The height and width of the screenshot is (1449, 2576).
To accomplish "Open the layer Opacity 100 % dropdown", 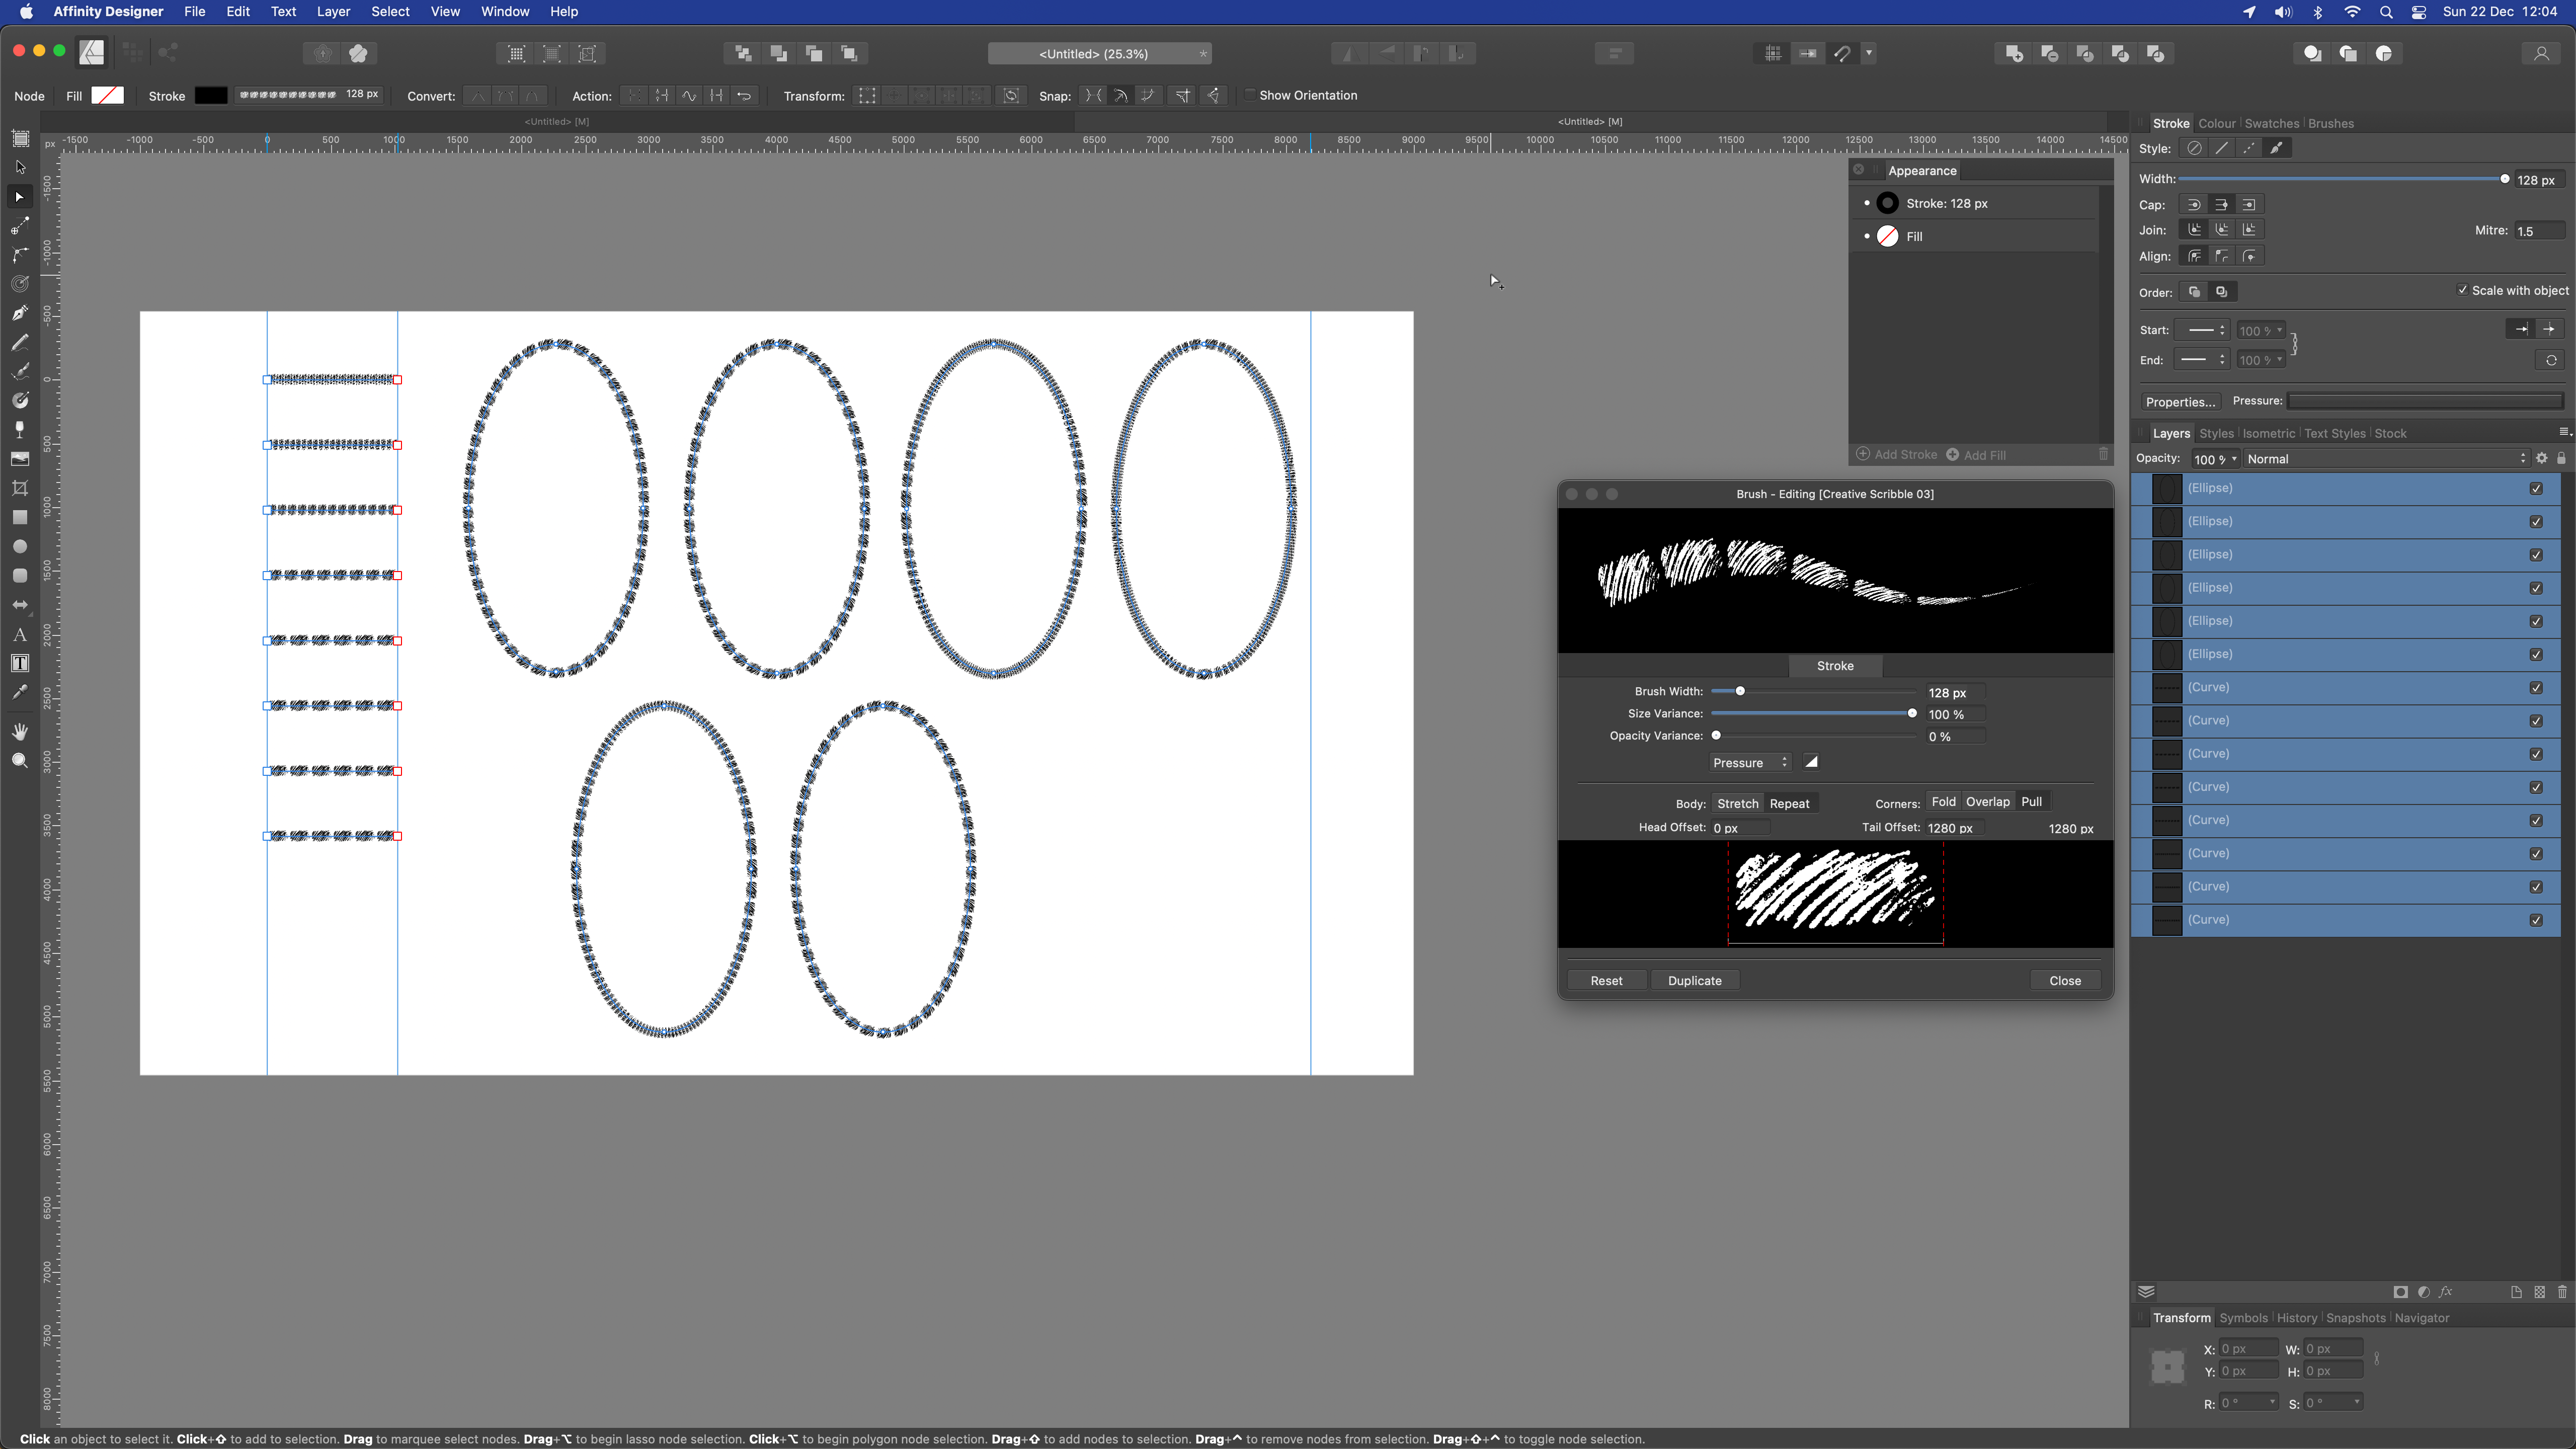I will [2233, 459].
